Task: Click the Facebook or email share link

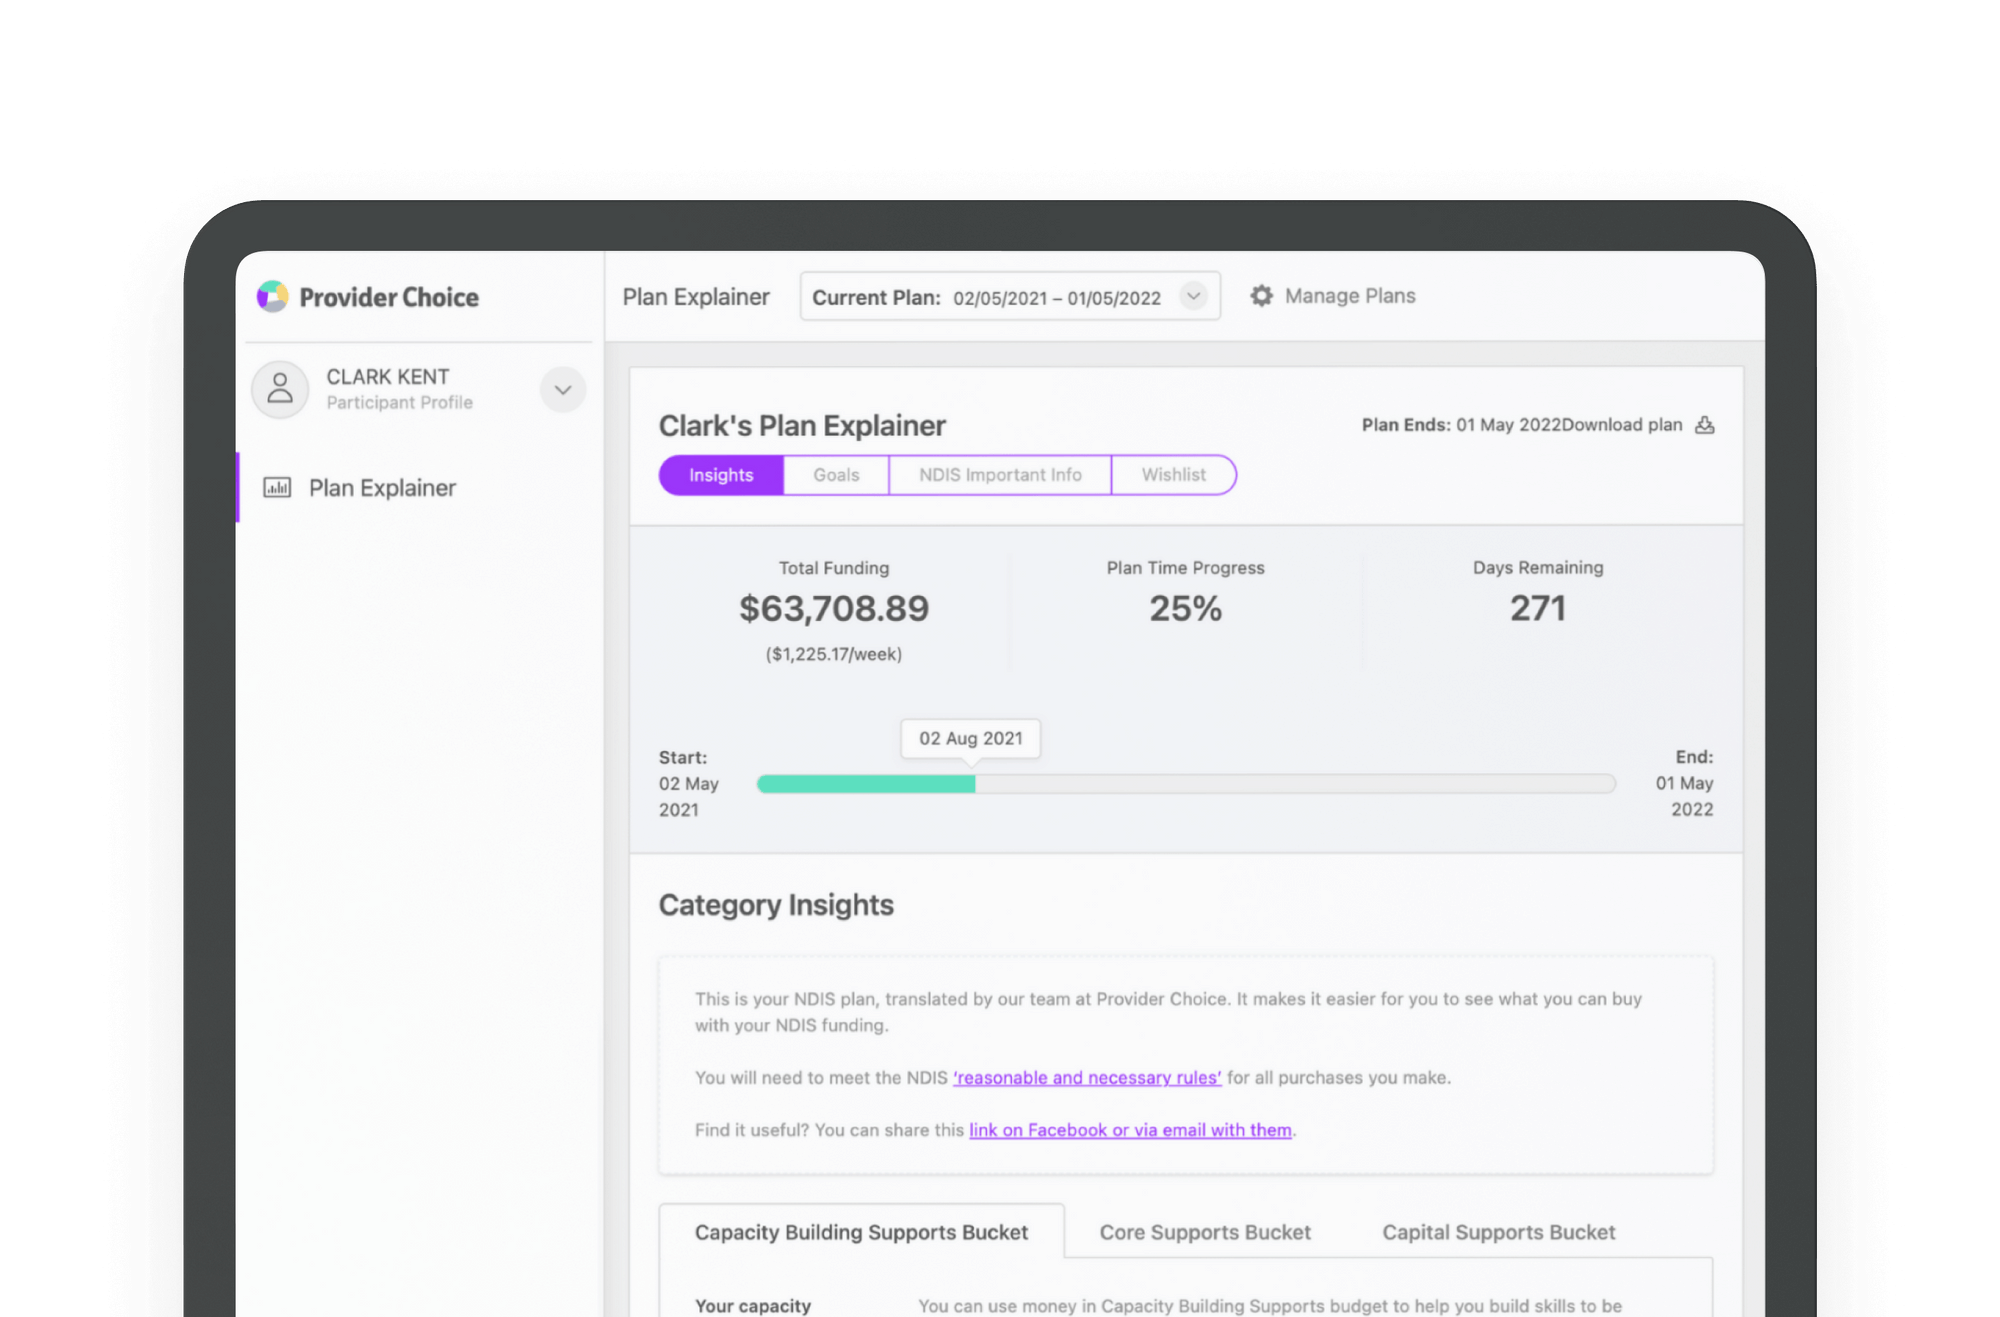Action: [x=1130, y=1130]
